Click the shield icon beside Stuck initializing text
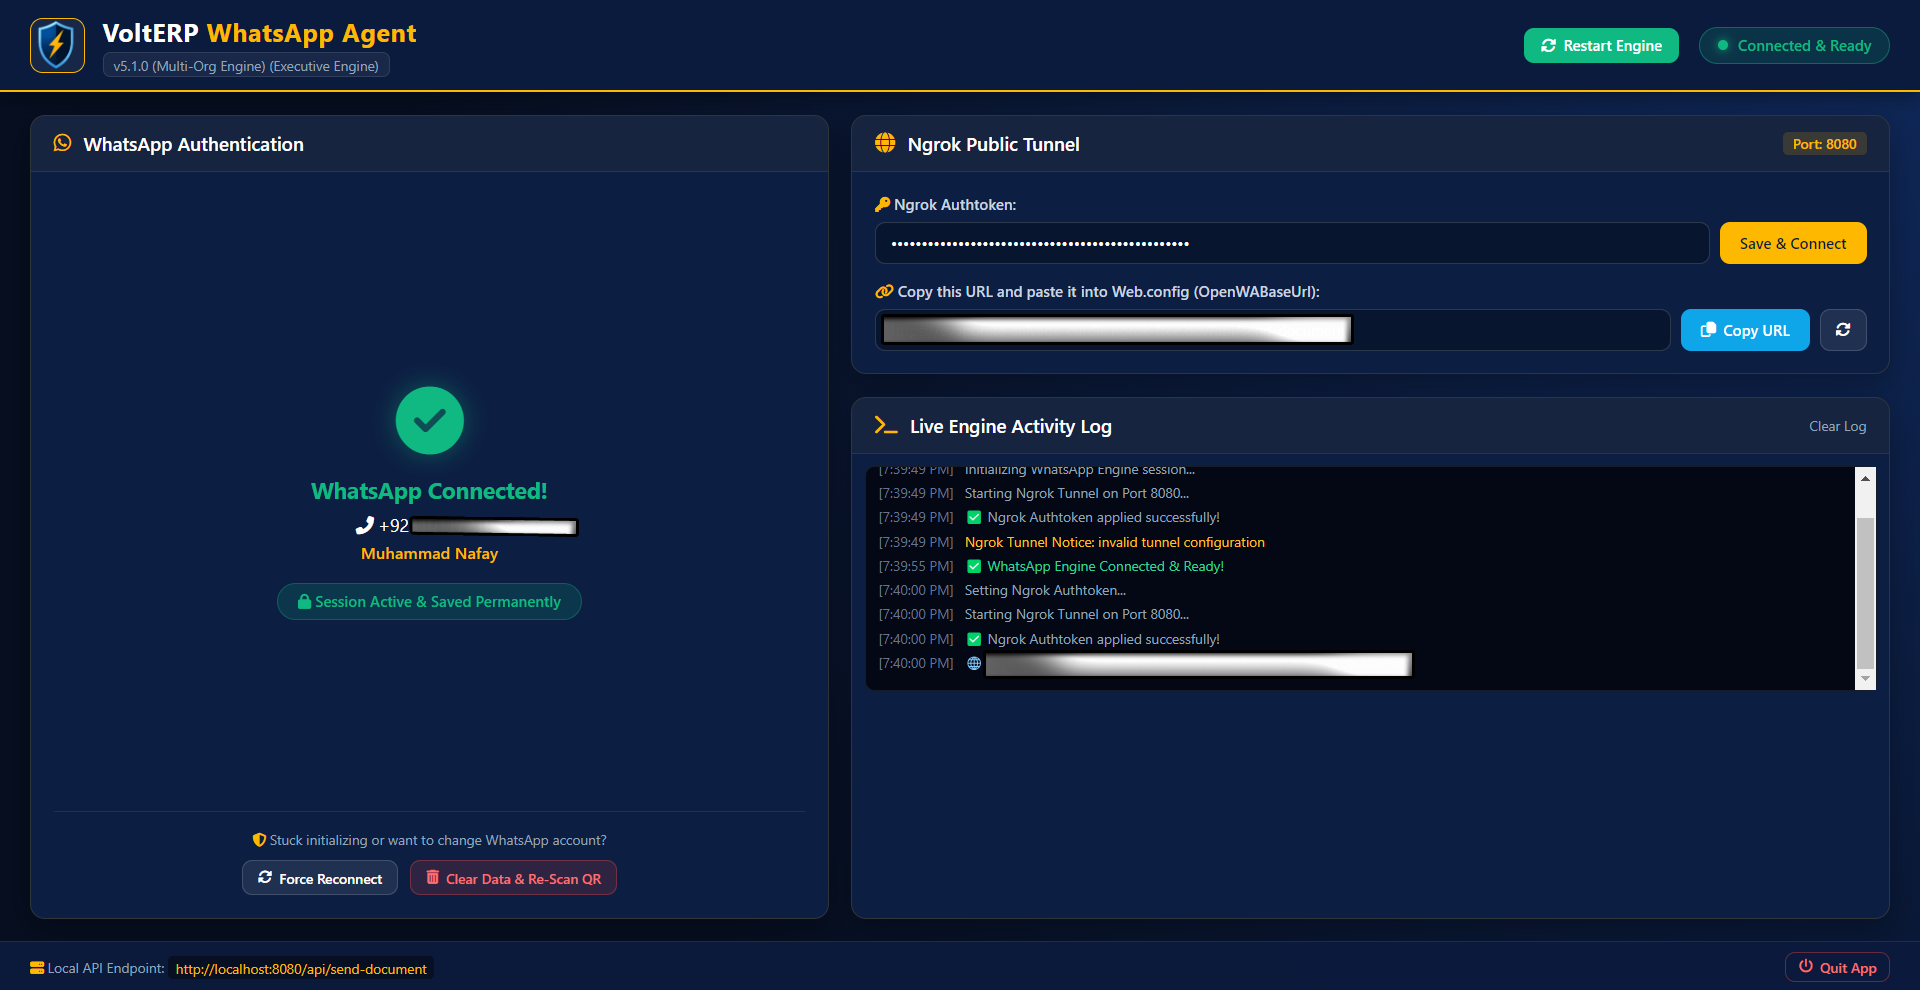This screenshot has width=1920, height=990. [259, 840]
